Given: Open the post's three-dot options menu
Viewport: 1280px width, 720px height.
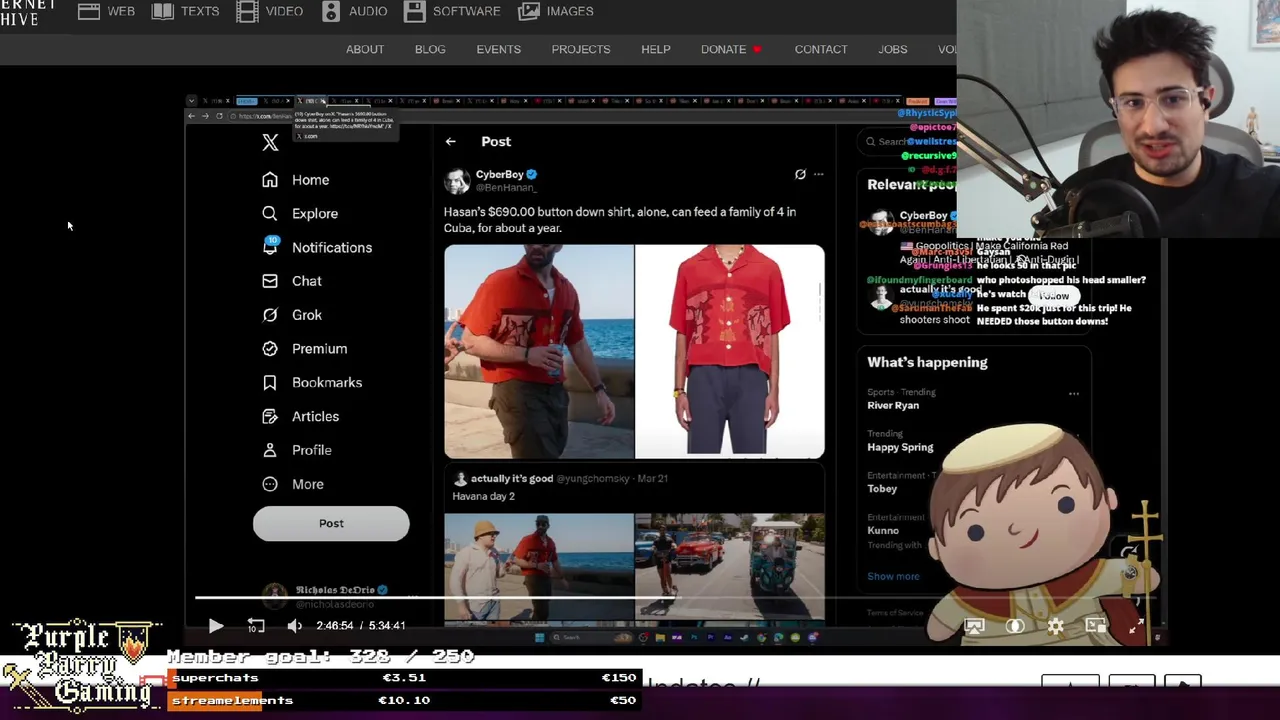Looking at the screenshot, I should pos(818,174).
